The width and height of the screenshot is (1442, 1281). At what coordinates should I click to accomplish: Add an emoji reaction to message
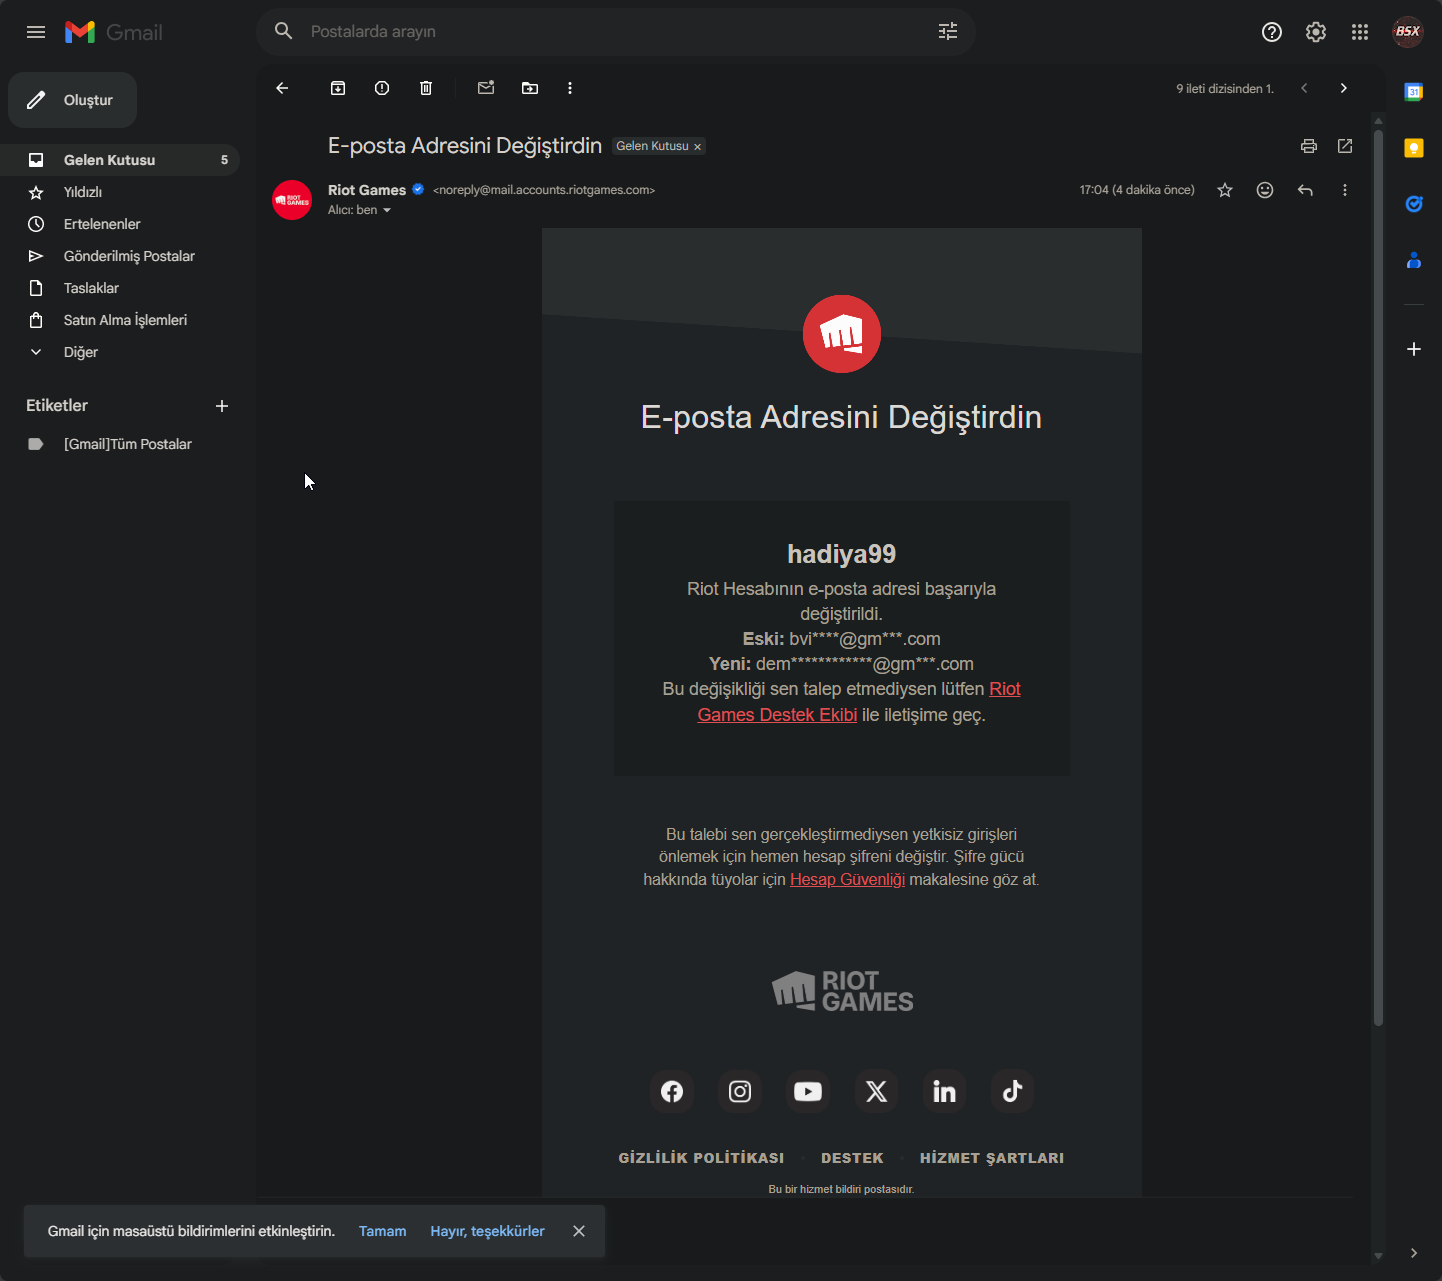[1265, 190]
